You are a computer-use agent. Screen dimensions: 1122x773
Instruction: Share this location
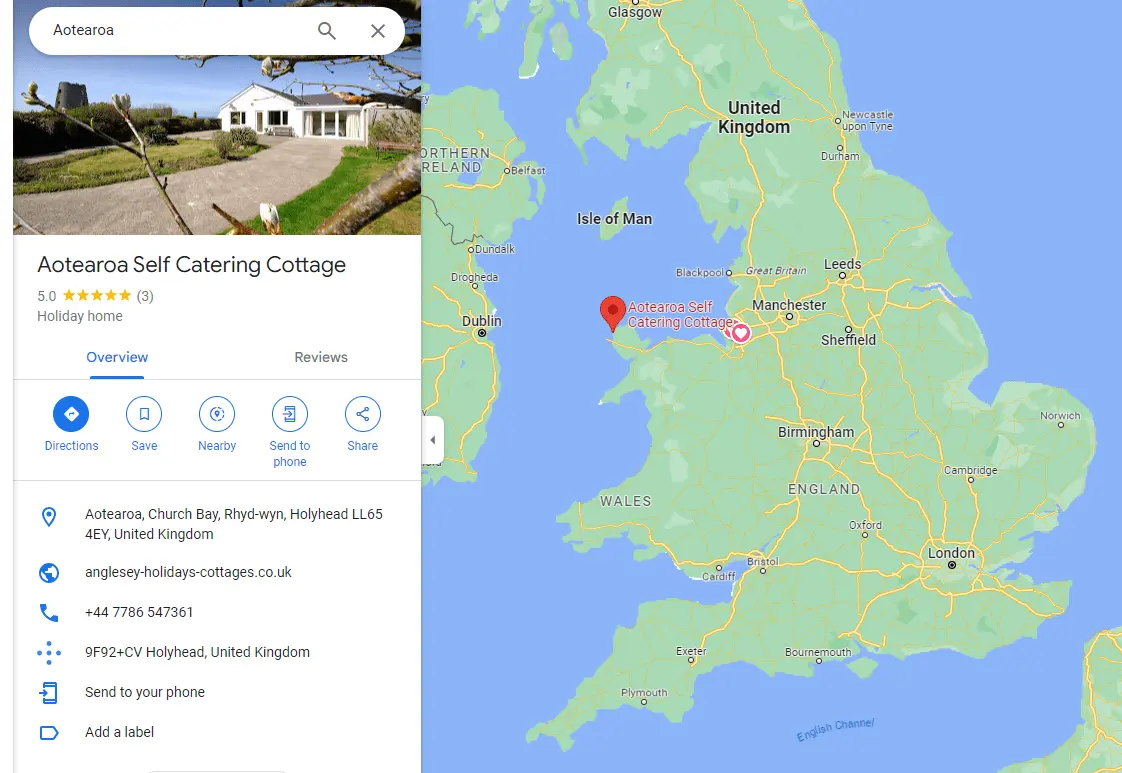click(363, 414)
